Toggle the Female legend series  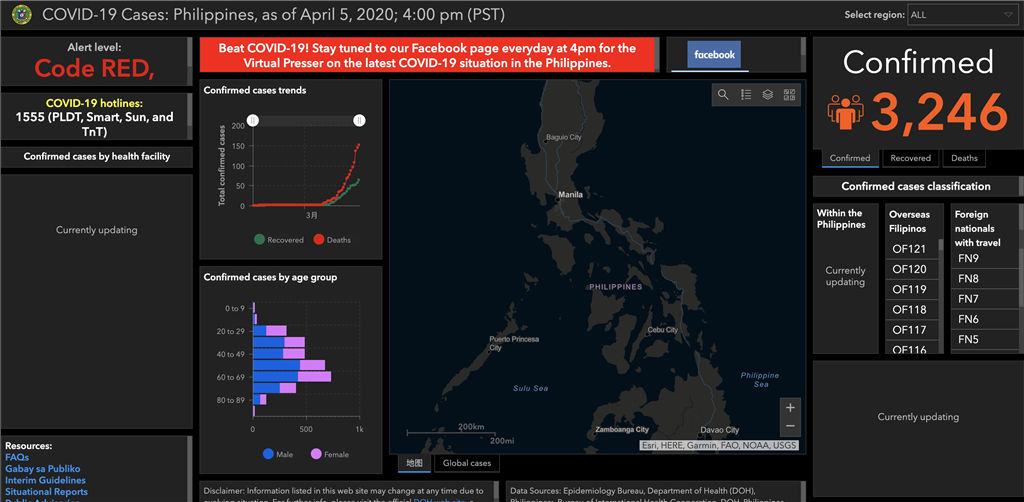pos(330,454)
